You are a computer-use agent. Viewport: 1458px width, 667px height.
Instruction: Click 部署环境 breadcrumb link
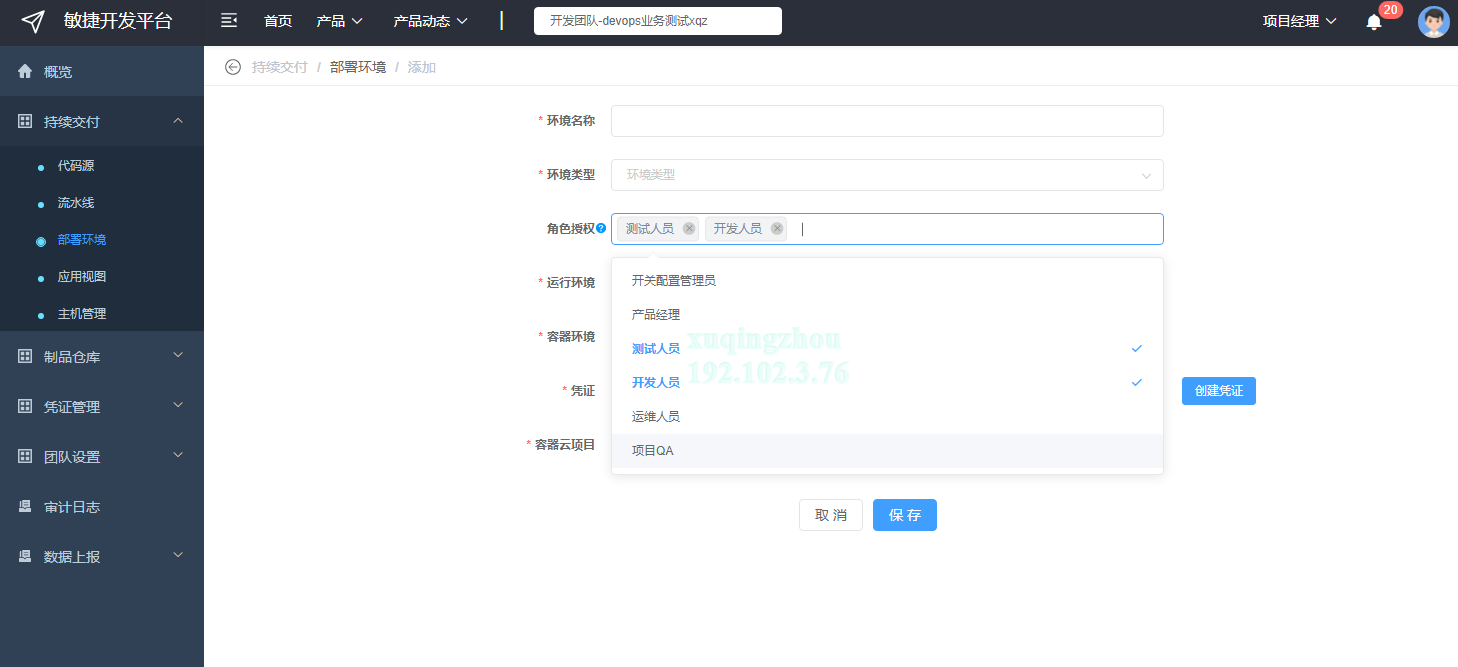tap(358, 67)
